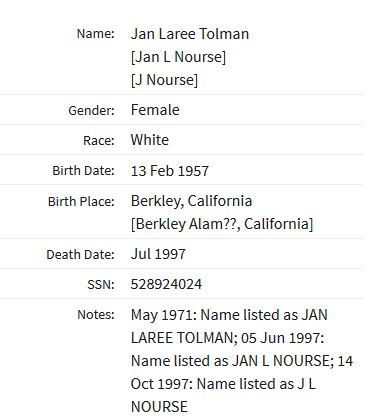Select the SSN number 528924024
Screen dimensions: 369x418
pos(166,284)
